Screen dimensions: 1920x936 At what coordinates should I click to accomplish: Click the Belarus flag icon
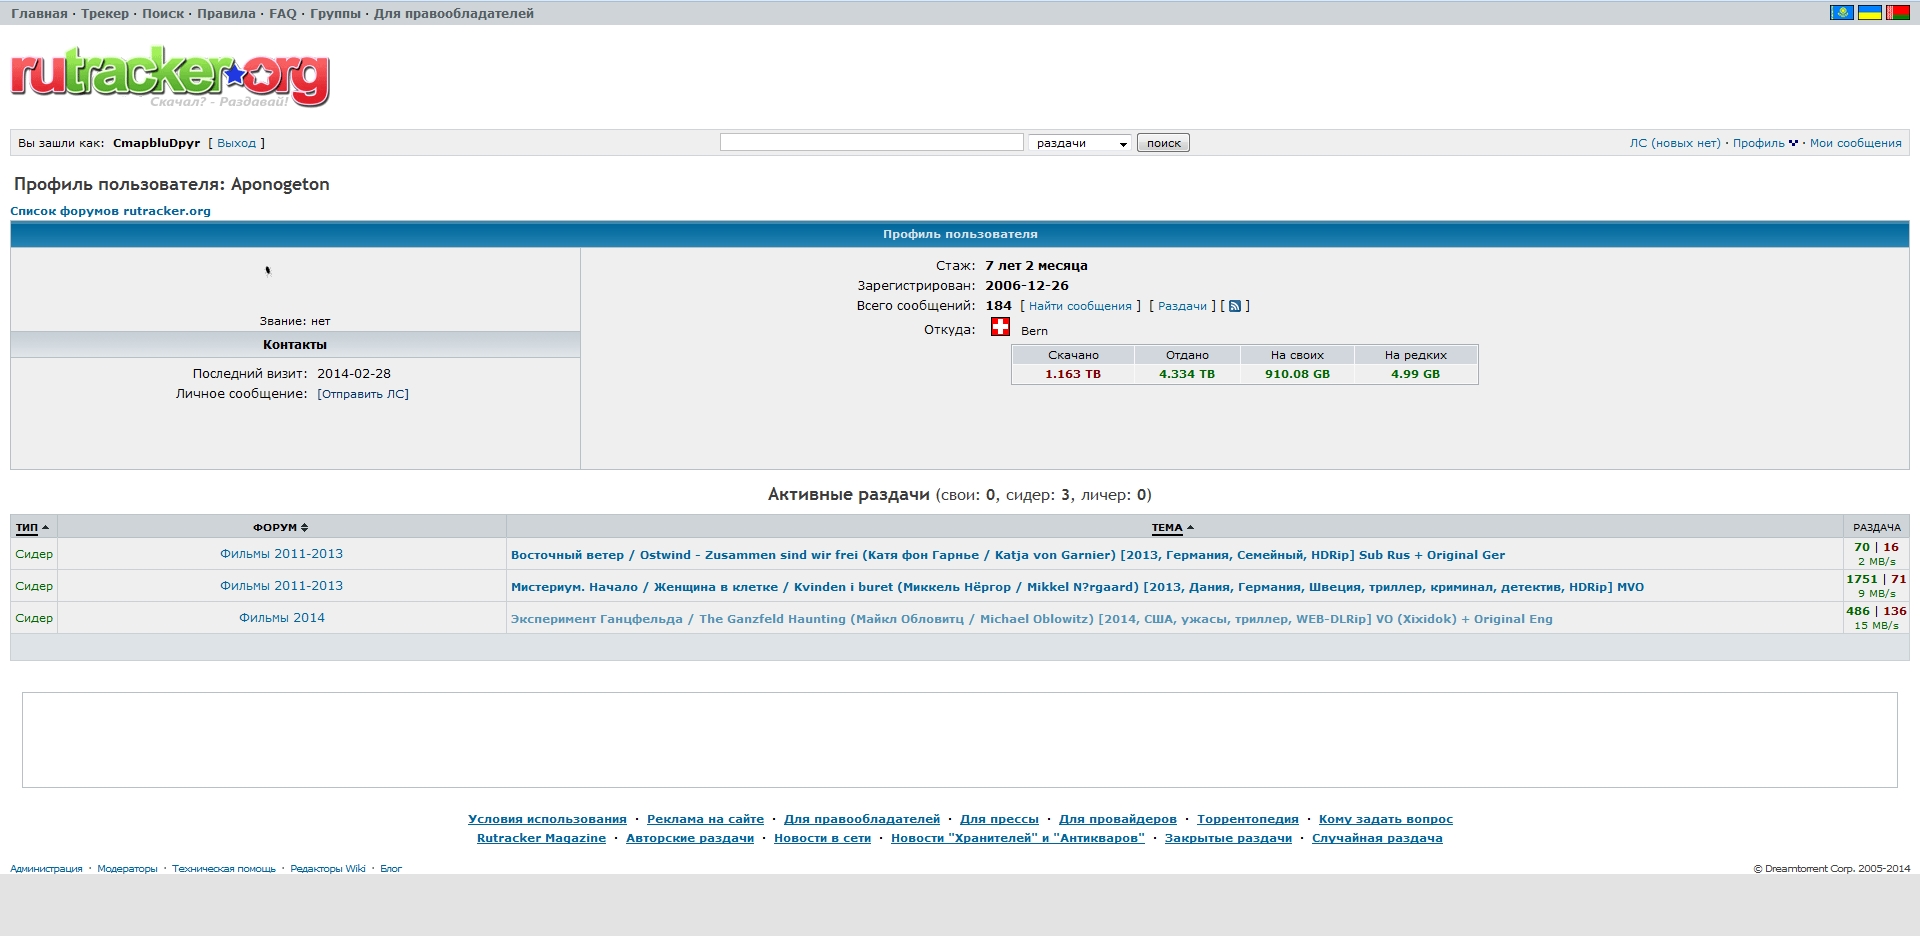click(1897, 13)
